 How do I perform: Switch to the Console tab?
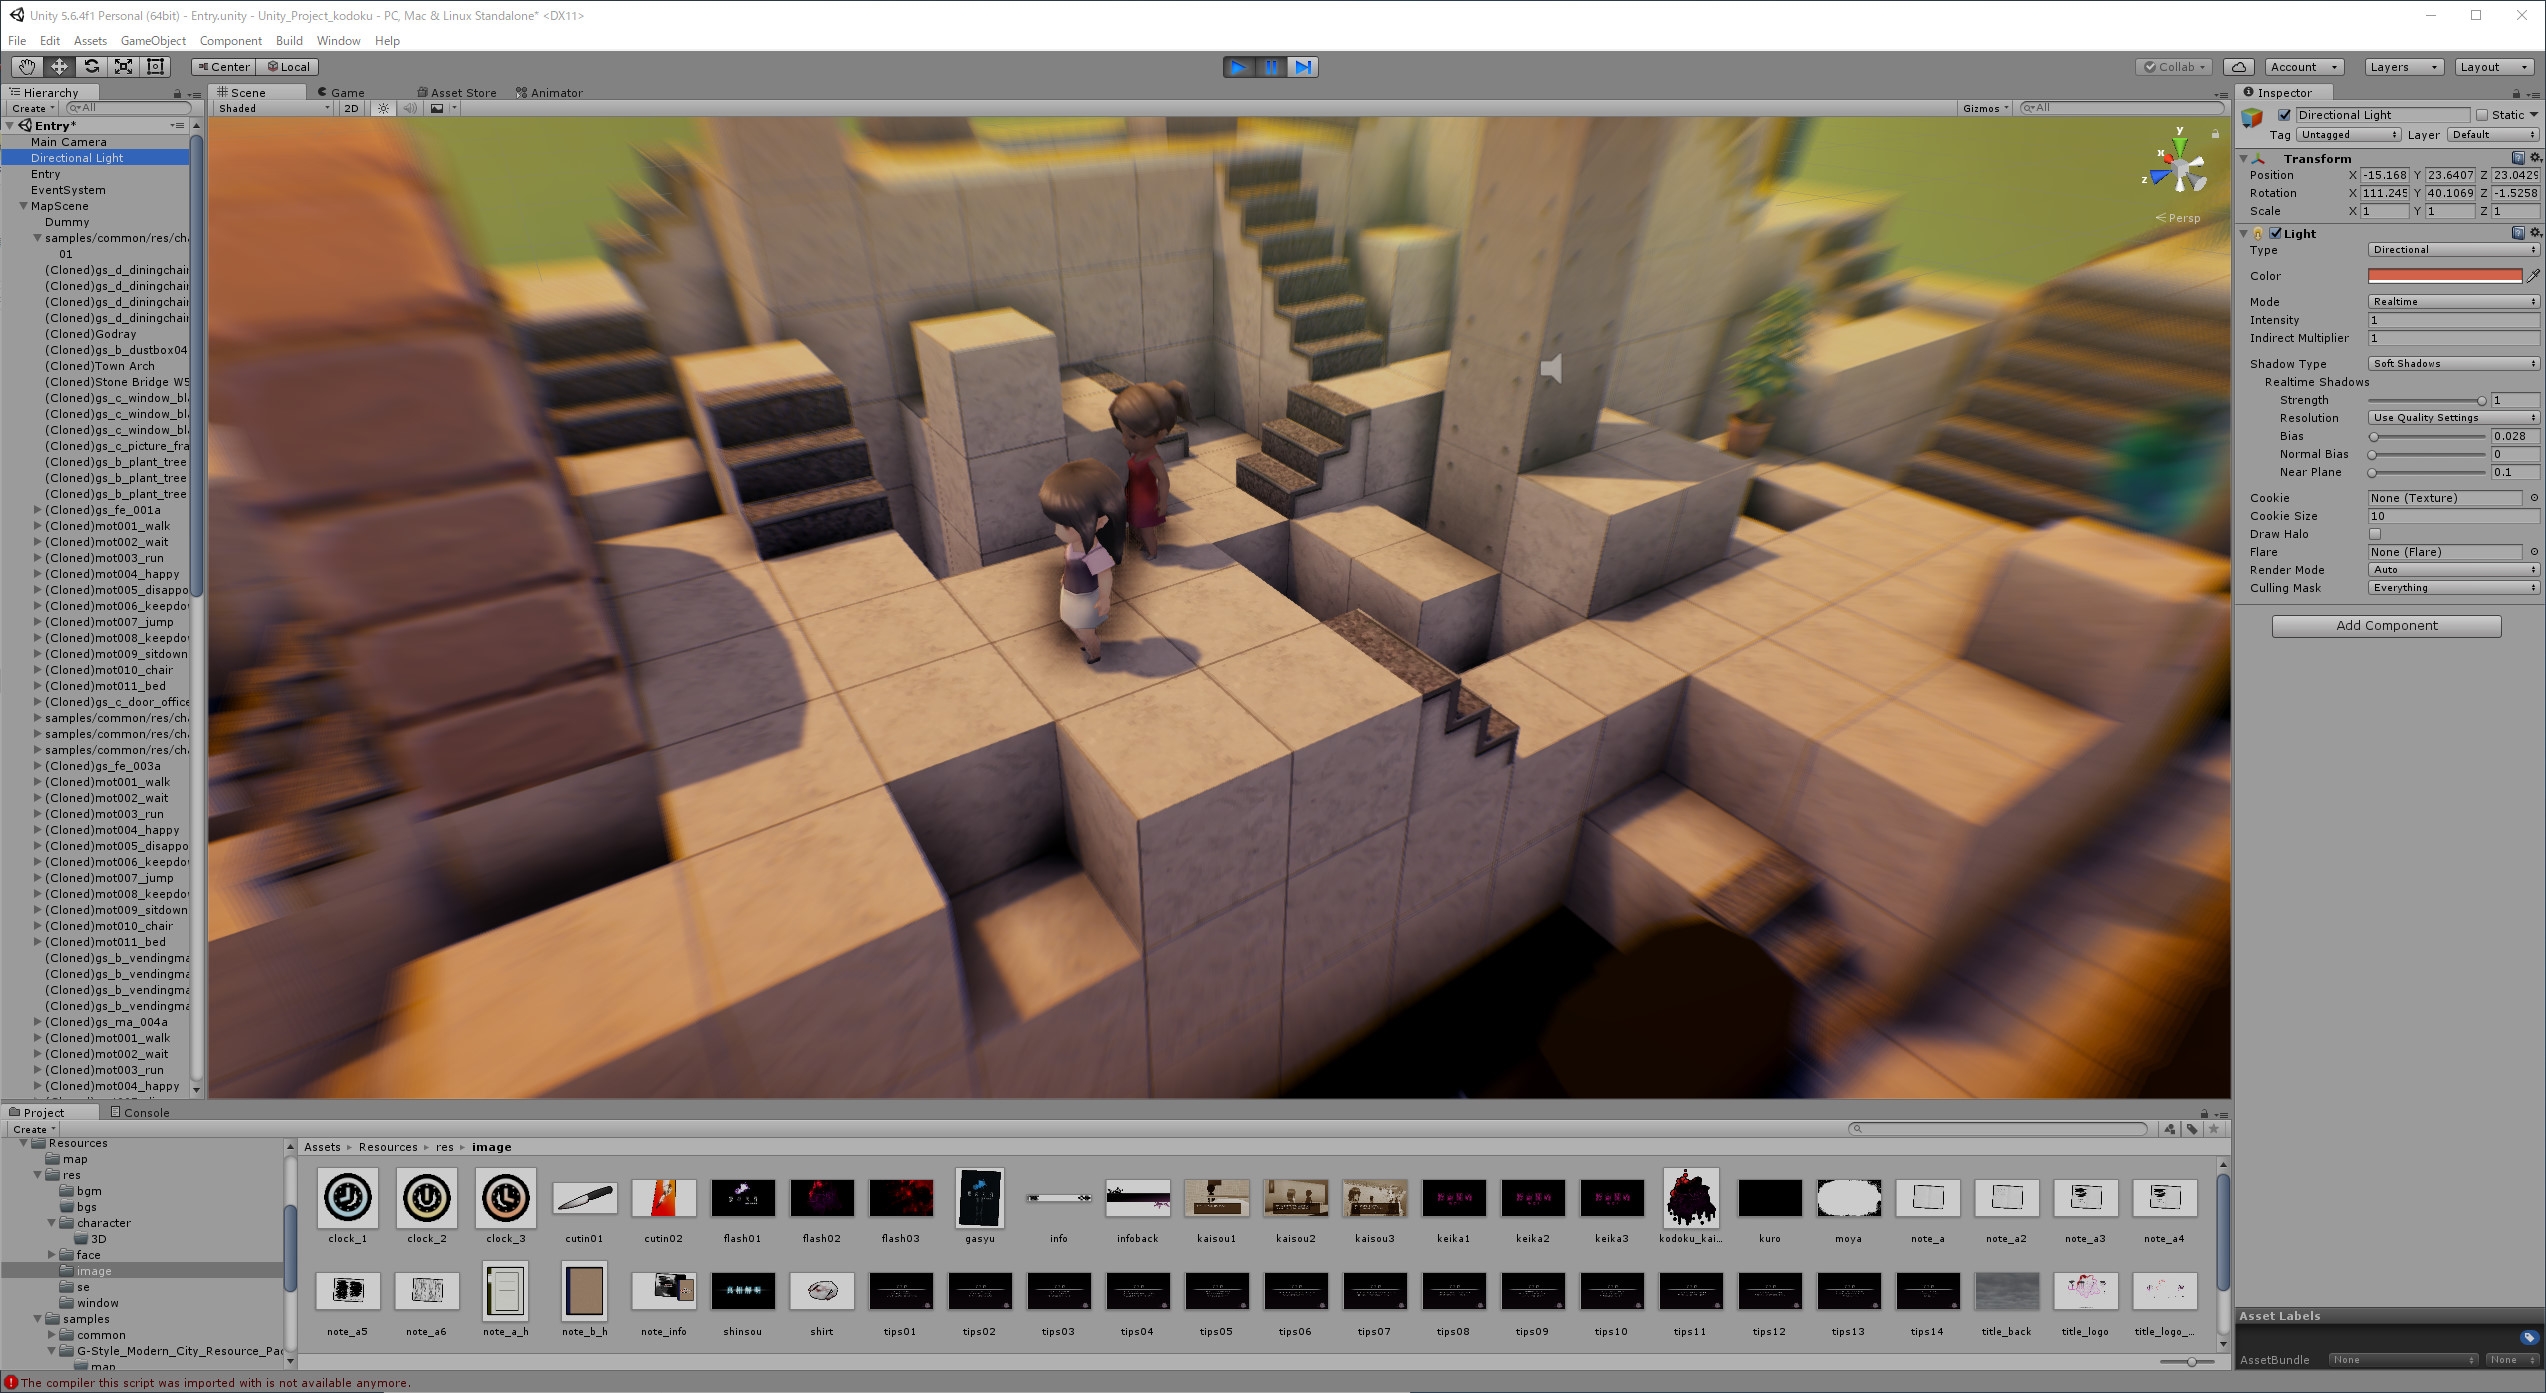coord(140,1112)
